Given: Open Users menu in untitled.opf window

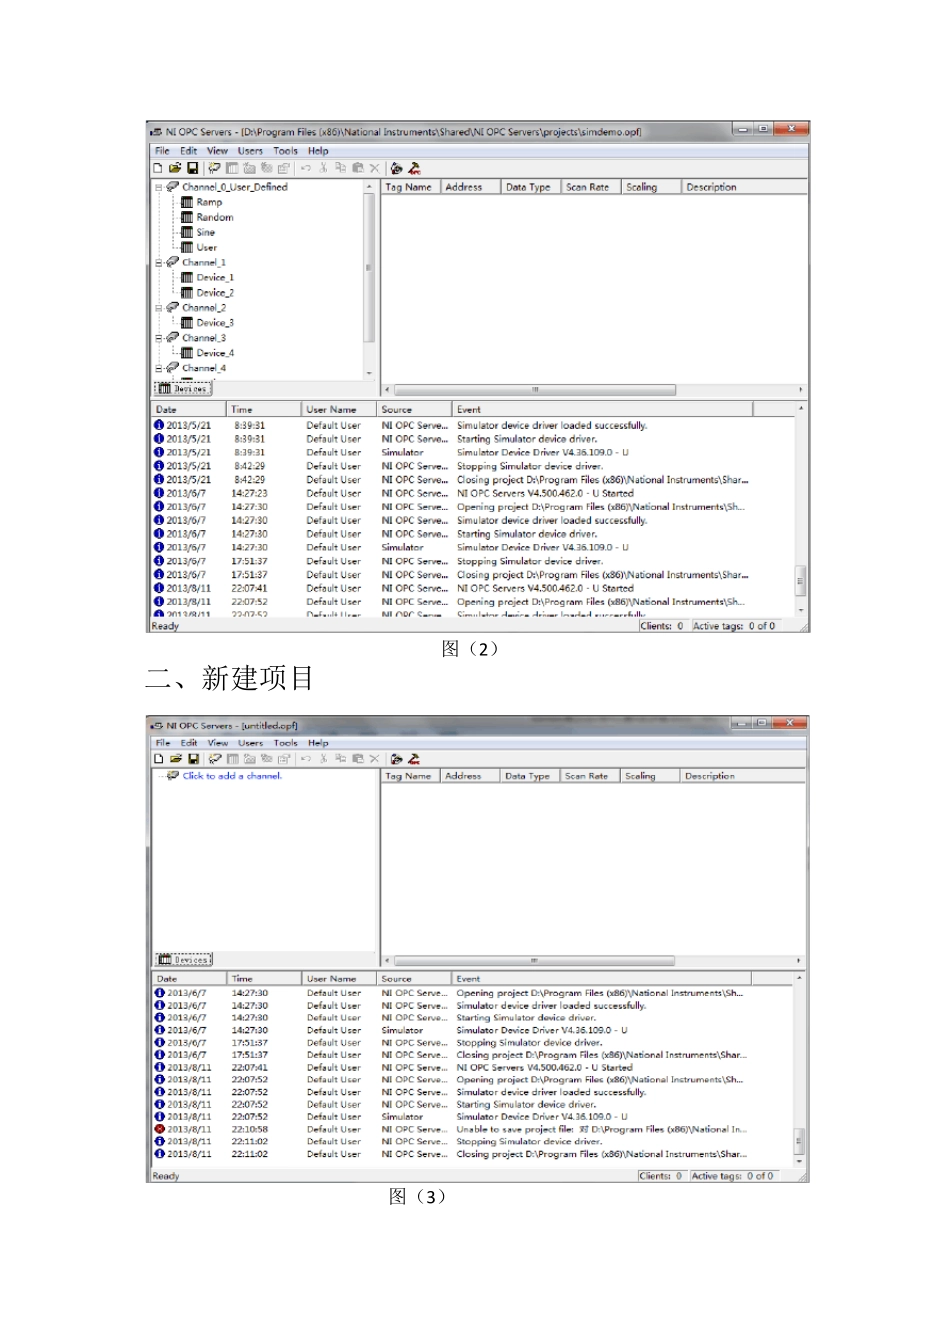Looking at the screenshot, I should (x=250, y=743).
